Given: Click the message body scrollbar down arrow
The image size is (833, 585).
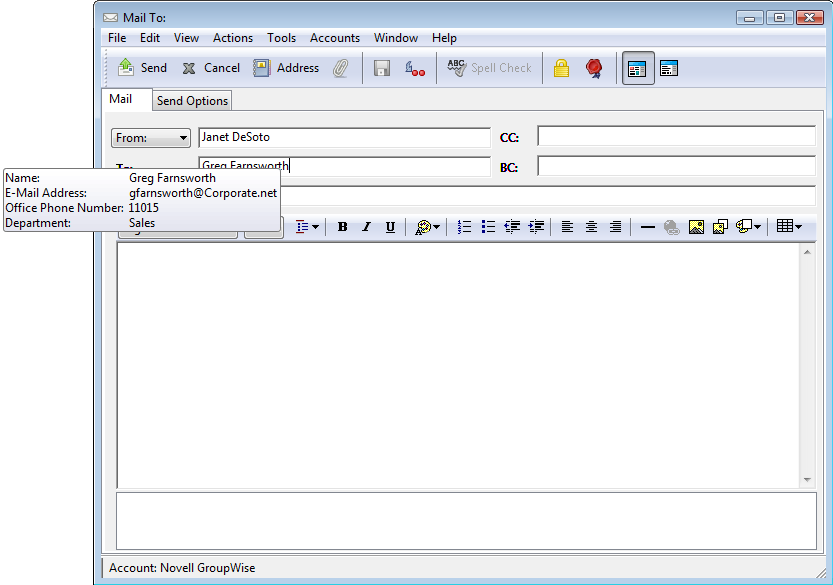Looking at the screenshot, I should pos(807,480).
